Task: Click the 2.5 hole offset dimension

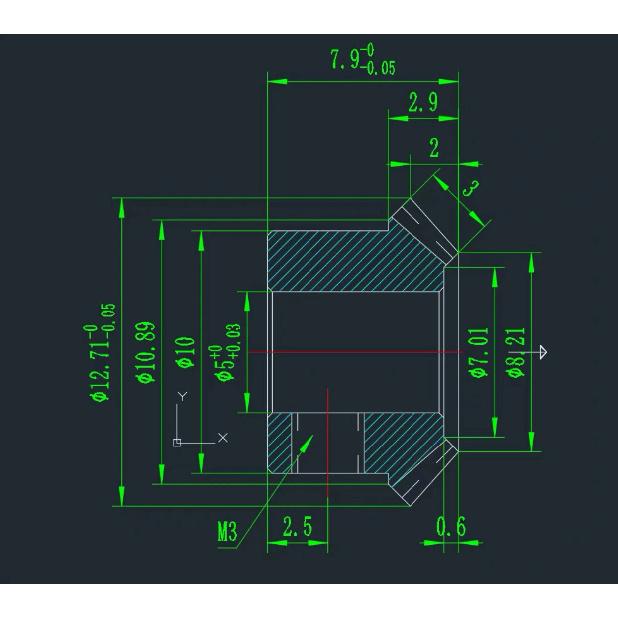Action: (x=298, y=526)
